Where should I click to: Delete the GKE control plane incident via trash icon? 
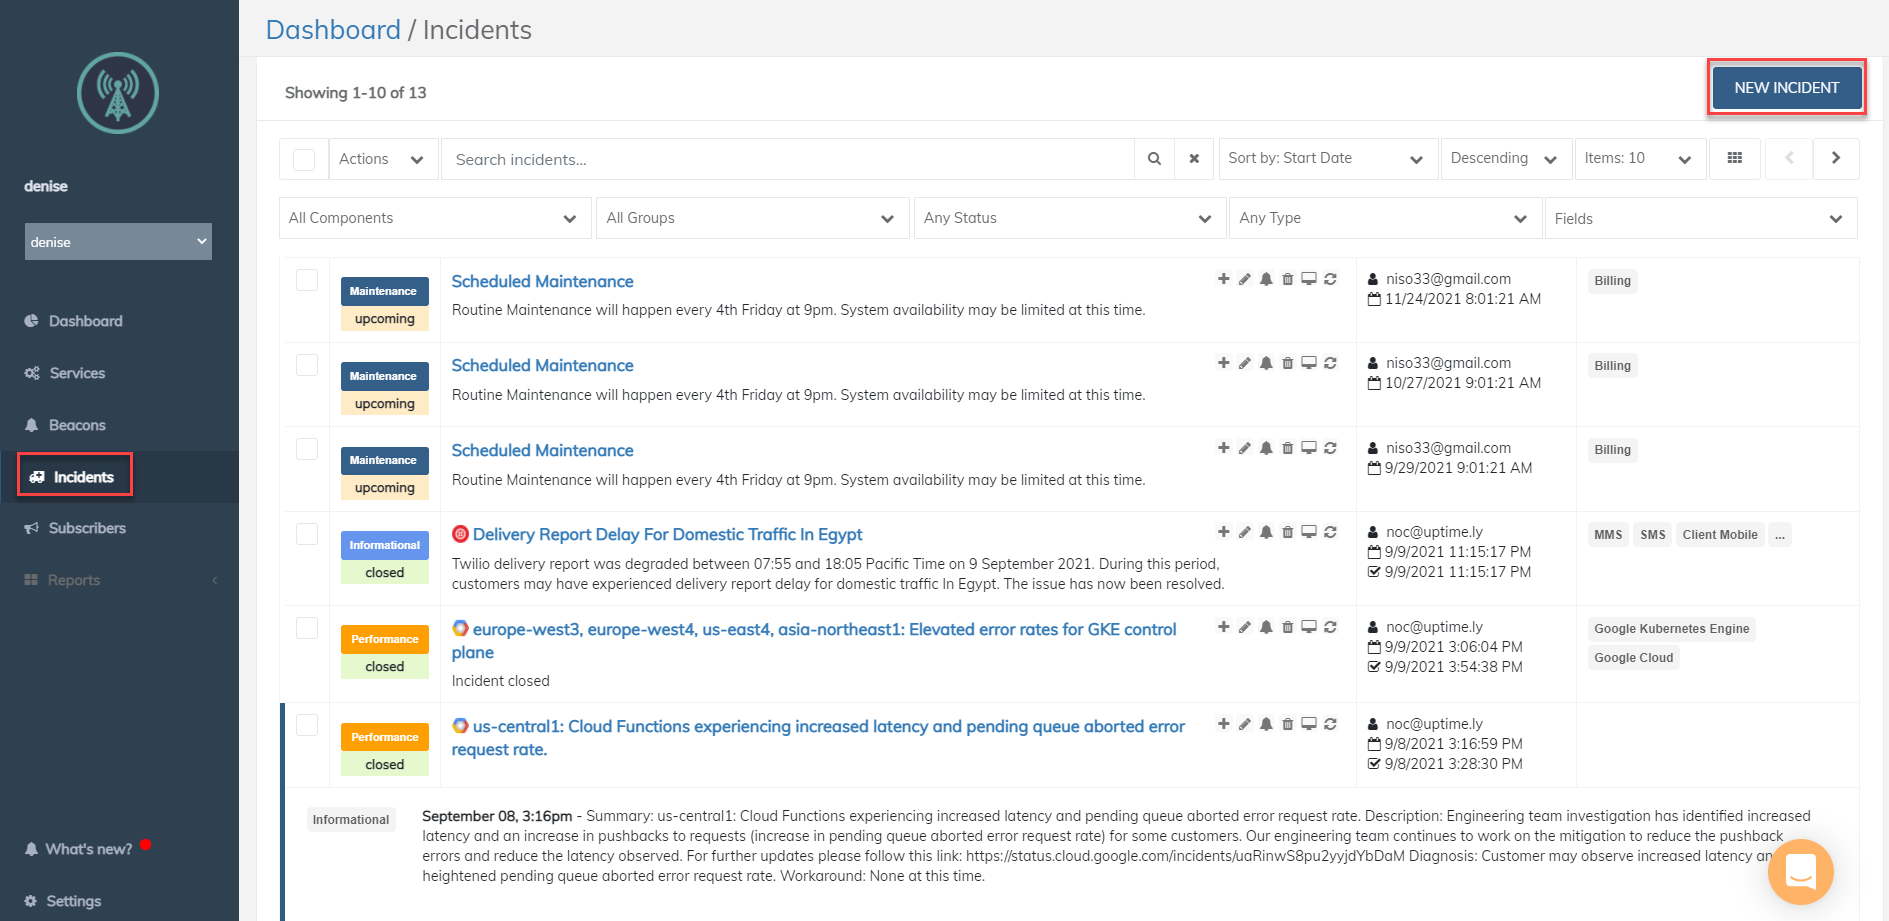pos(1288,627)
